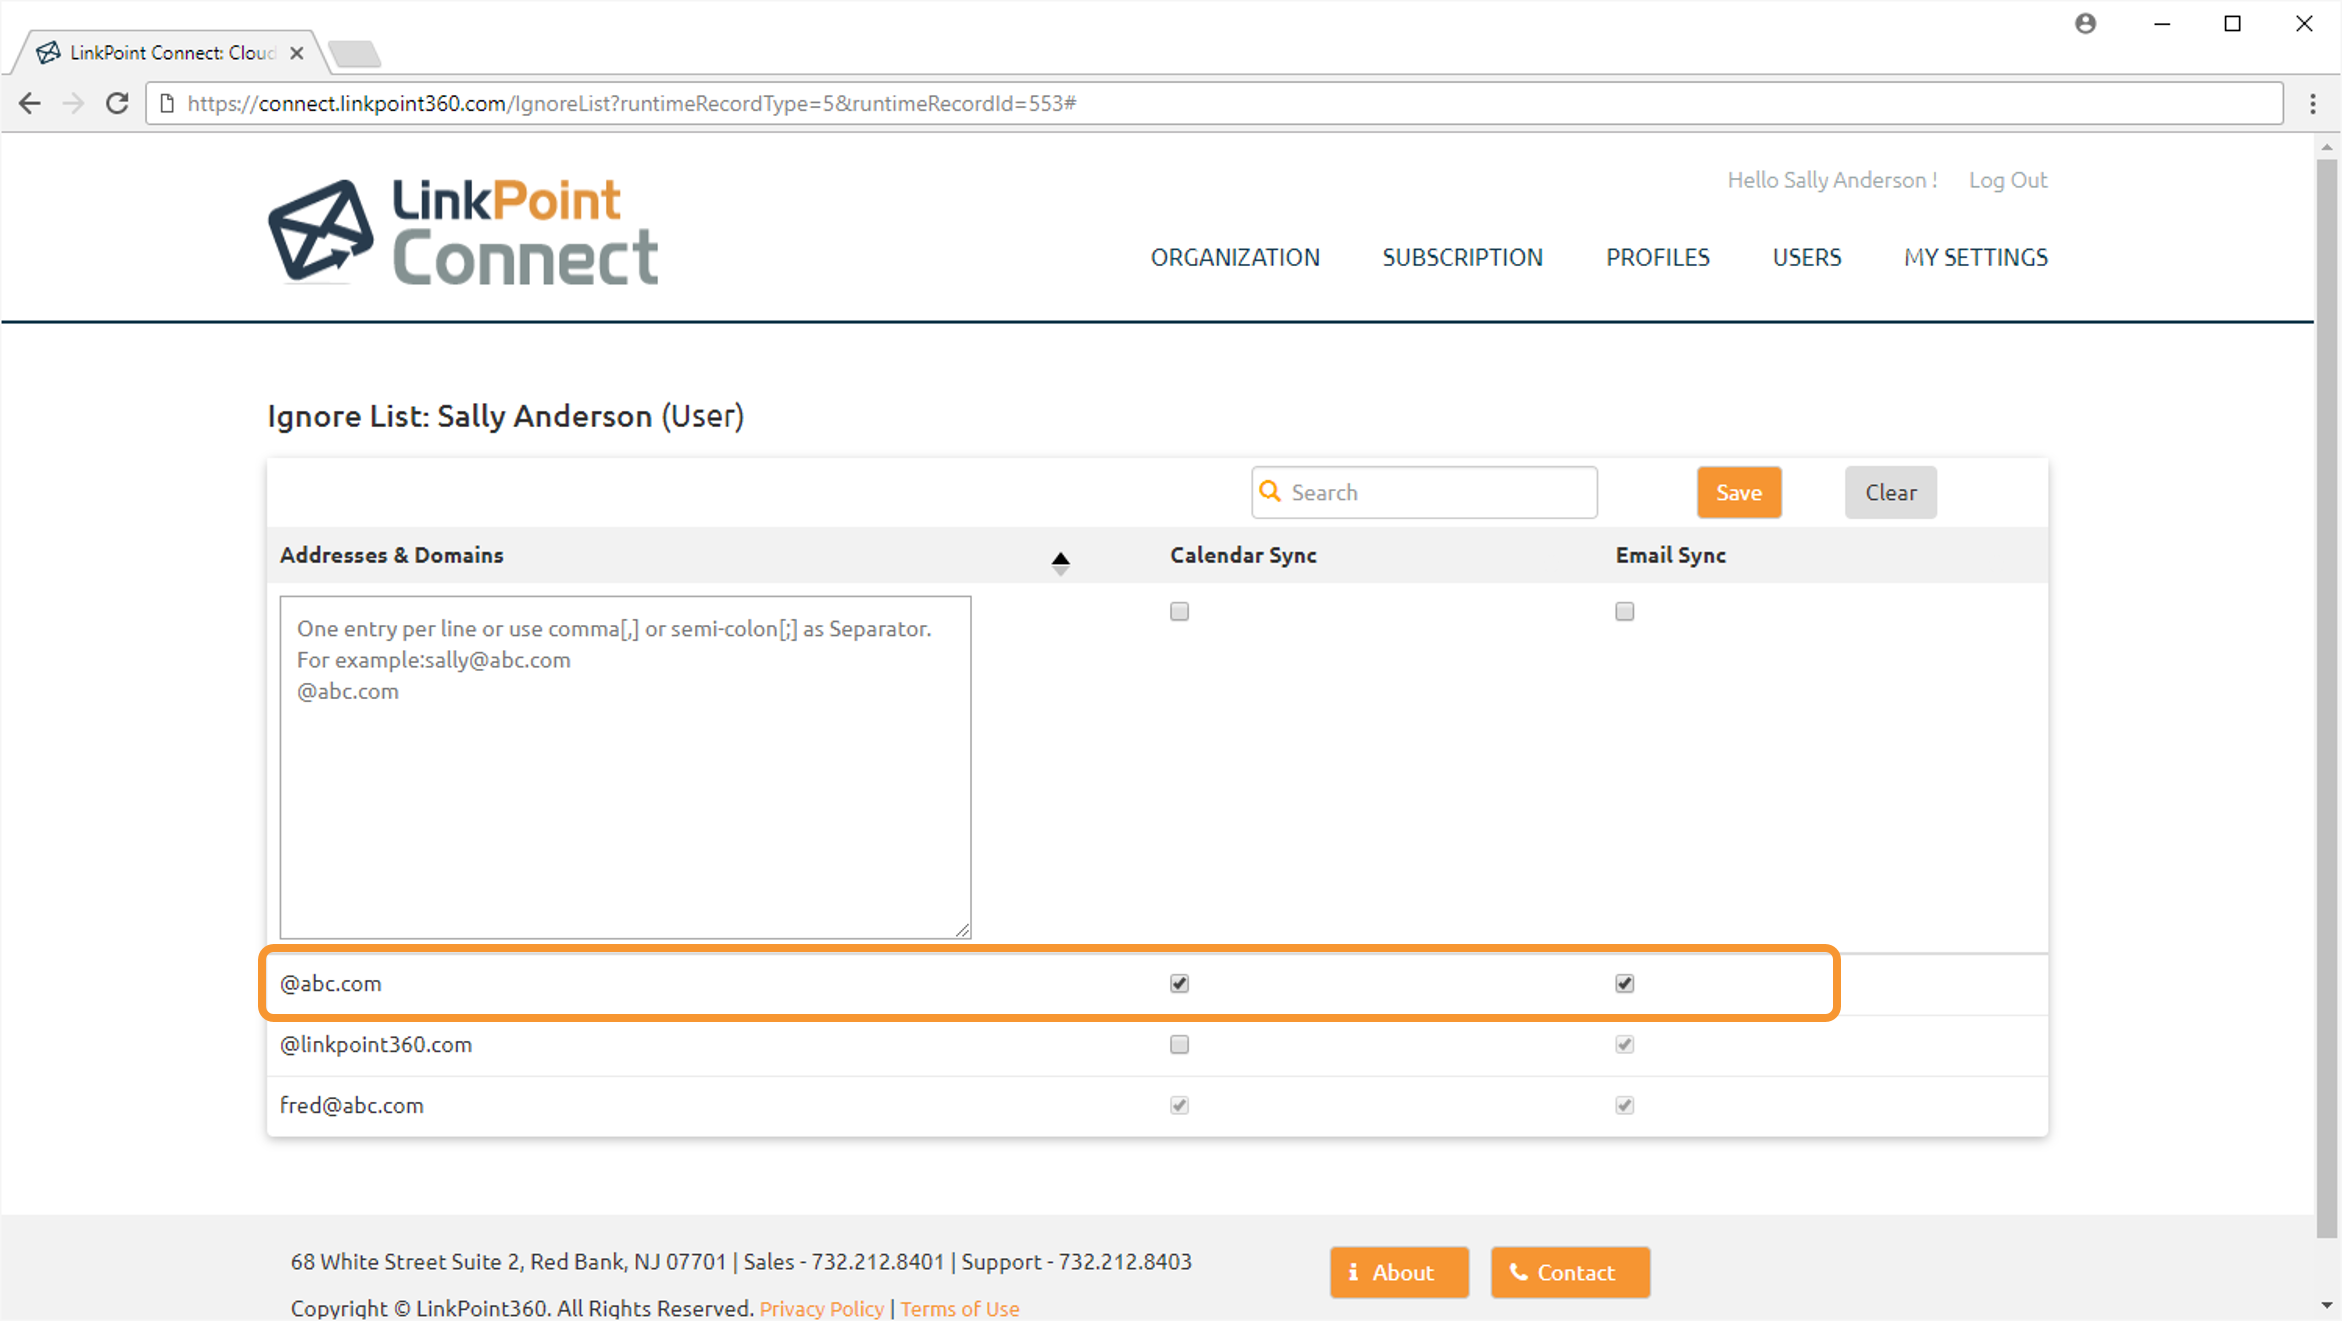Select the @linkpoint360.com entry

tap(375, 1044)
